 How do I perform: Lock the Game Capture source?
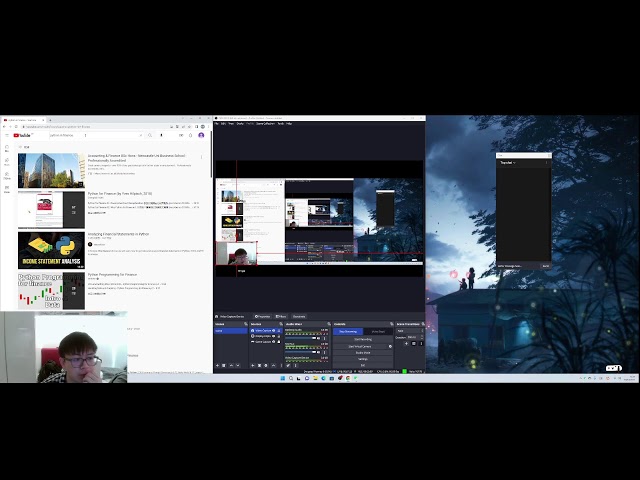tap(279, 342)
